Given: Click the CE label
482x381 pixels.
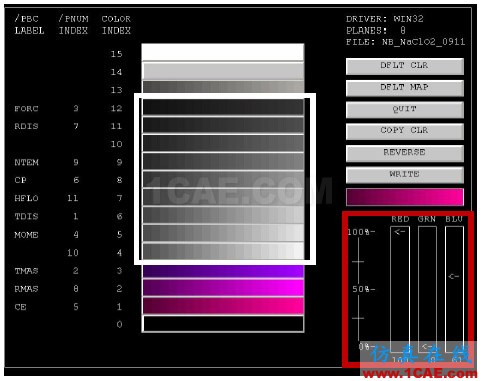Looking at the screenshot, I should [20, 307].
